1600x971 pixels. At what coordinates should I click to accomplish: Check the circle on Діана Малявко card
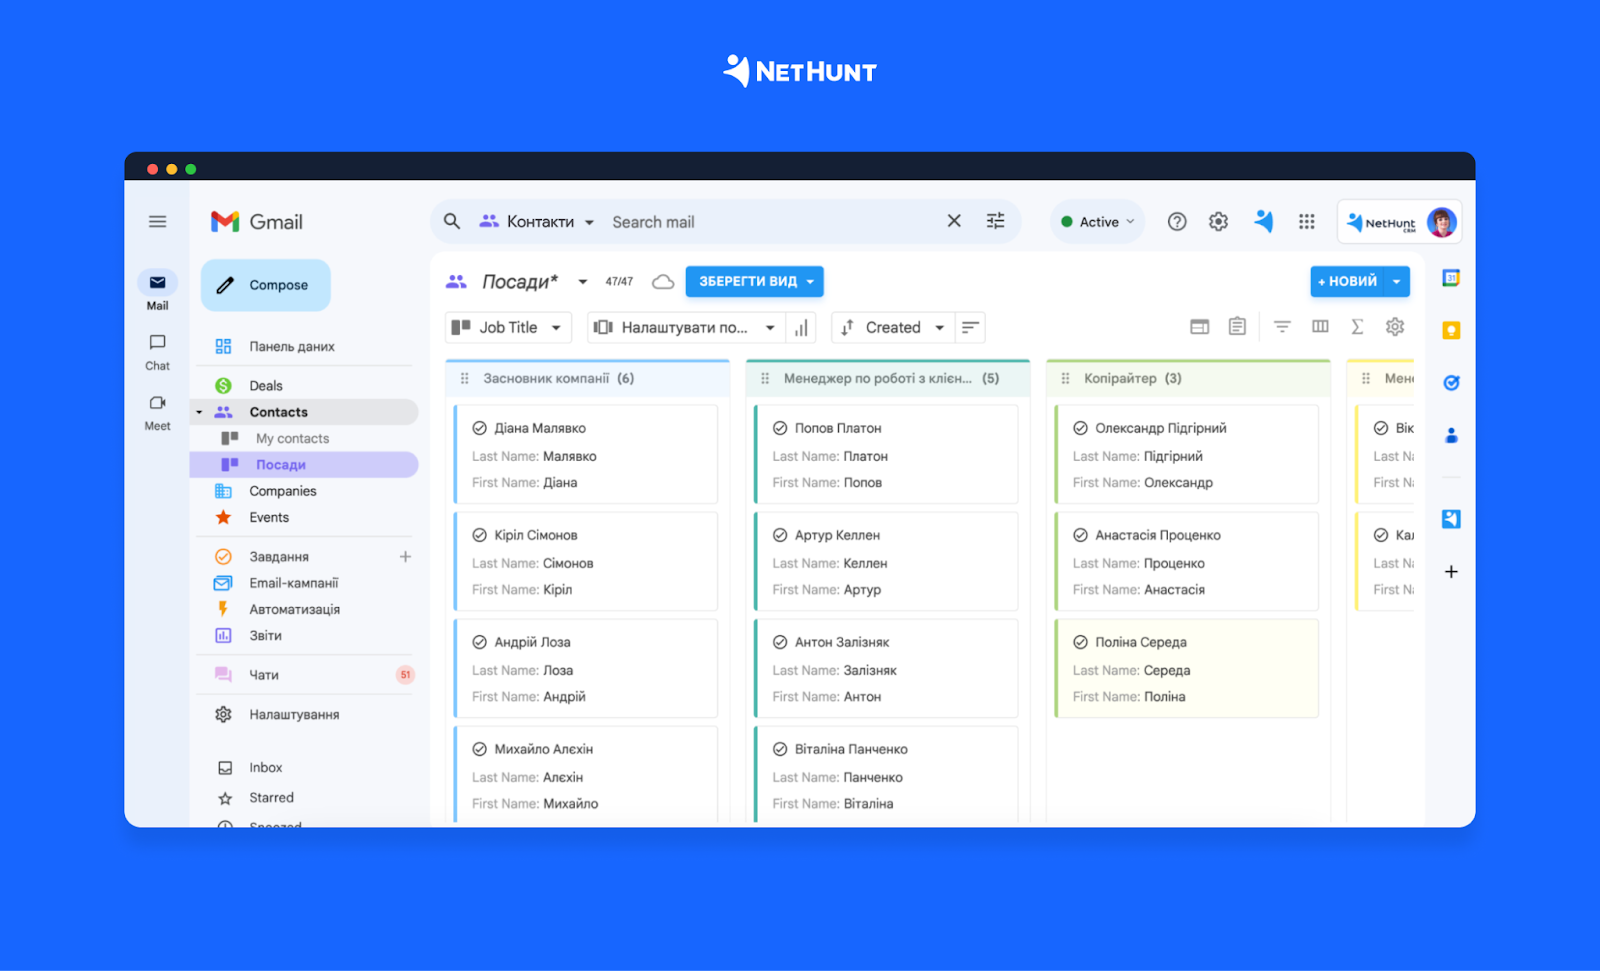click(480, 428)
